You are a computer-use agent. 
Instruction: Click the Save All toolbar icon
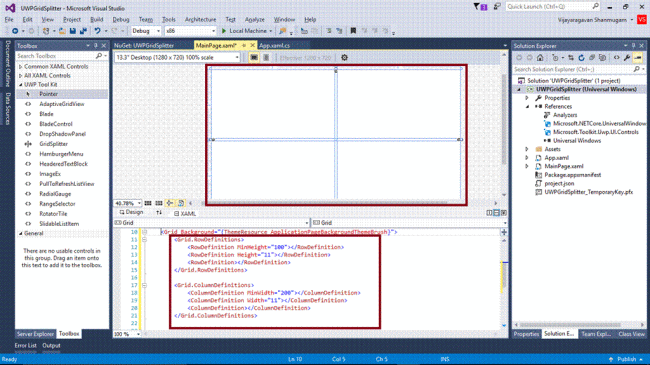point(83,31)
